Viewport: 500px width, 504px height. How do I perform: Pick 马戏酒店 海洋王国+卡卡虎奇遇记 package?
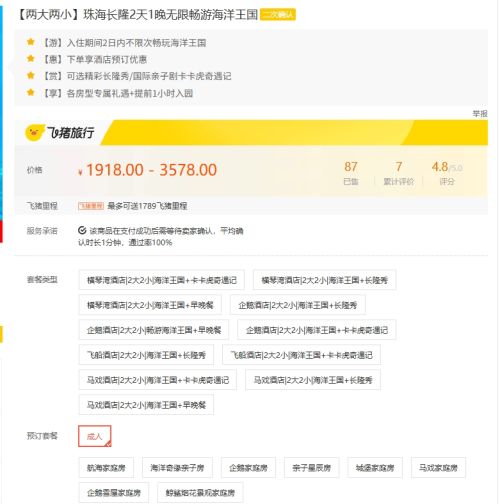pyautogui.click(x=158, y=380)
